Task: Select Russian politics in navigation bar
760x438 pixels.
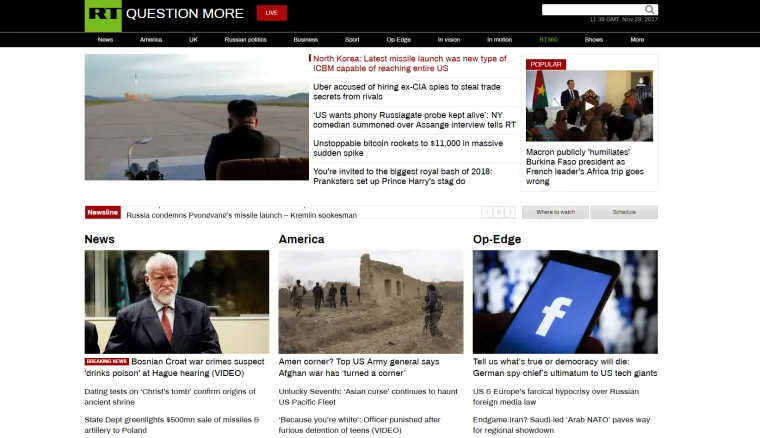Action: click(245, 40)
